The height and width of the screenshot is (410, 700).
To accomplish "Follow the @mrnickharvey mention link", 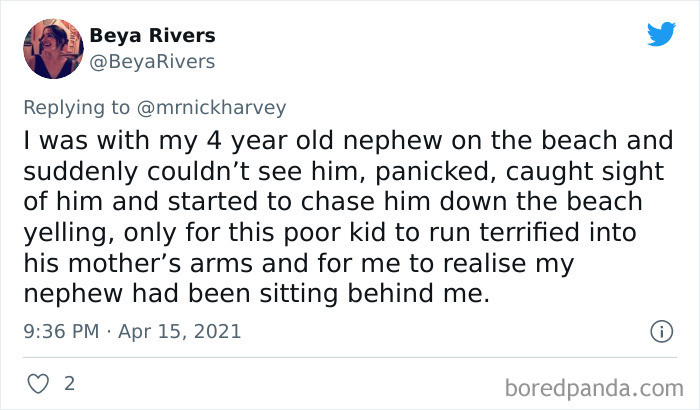I will [x=211, y=108].
